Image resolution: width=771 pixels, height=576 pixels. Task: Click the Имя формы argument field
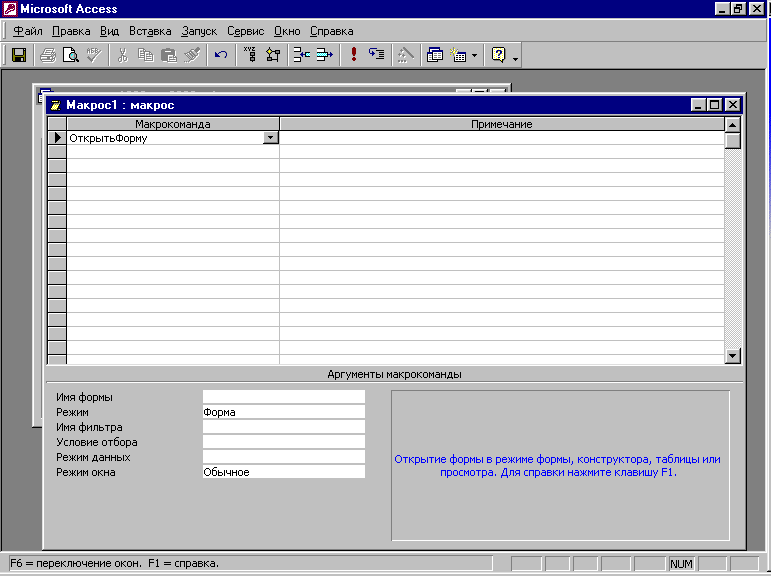pos(284,397)
